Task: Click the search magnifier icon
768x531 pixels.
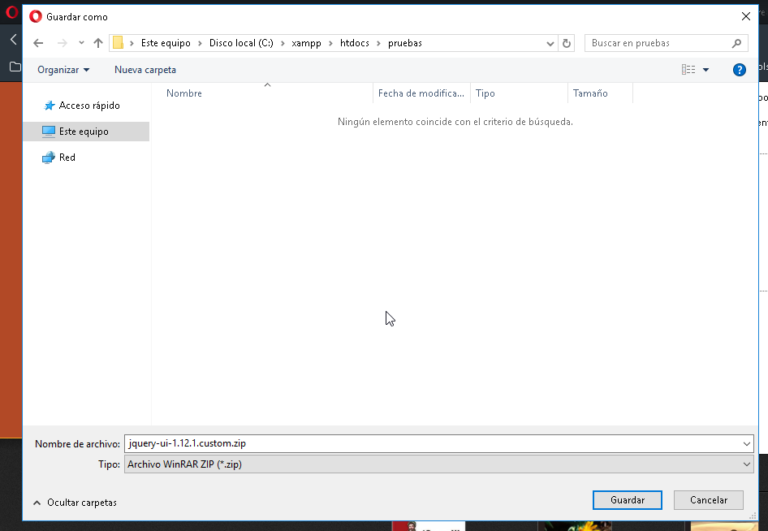Action: 737,43
